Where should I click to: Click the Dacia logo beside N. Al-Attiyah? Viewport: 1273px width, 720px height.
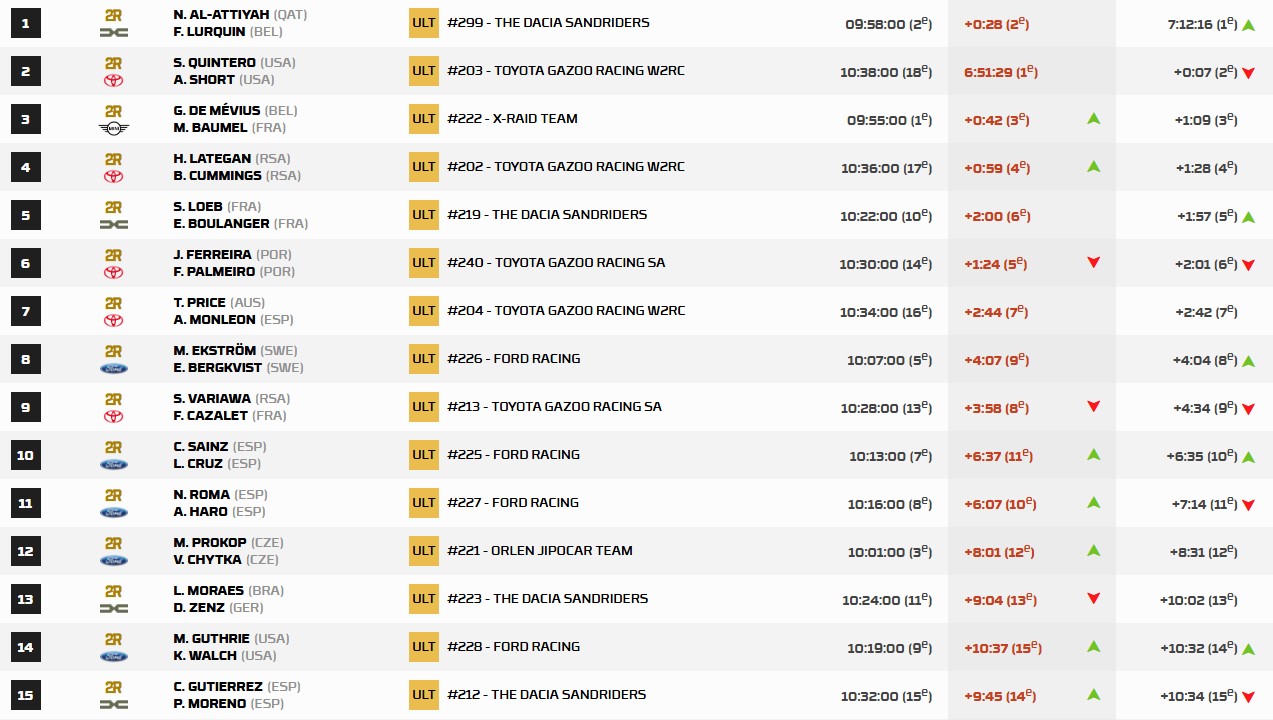click(x=113, y=33)
